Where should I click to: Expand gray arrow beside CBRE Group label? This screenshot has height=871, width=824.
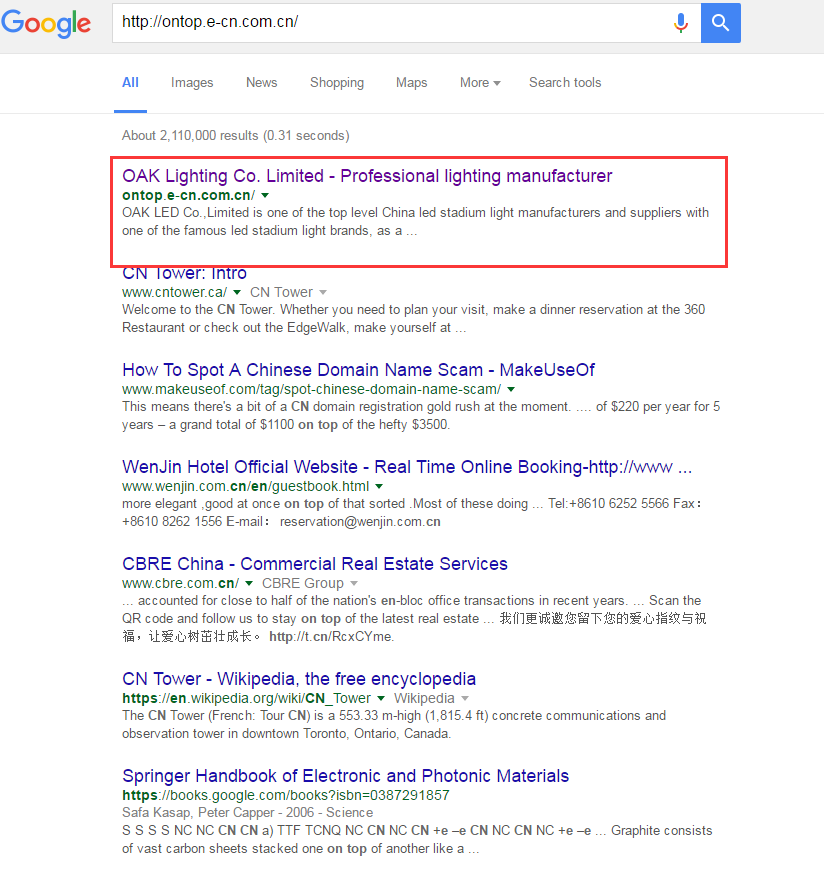[x=354, y=583]
